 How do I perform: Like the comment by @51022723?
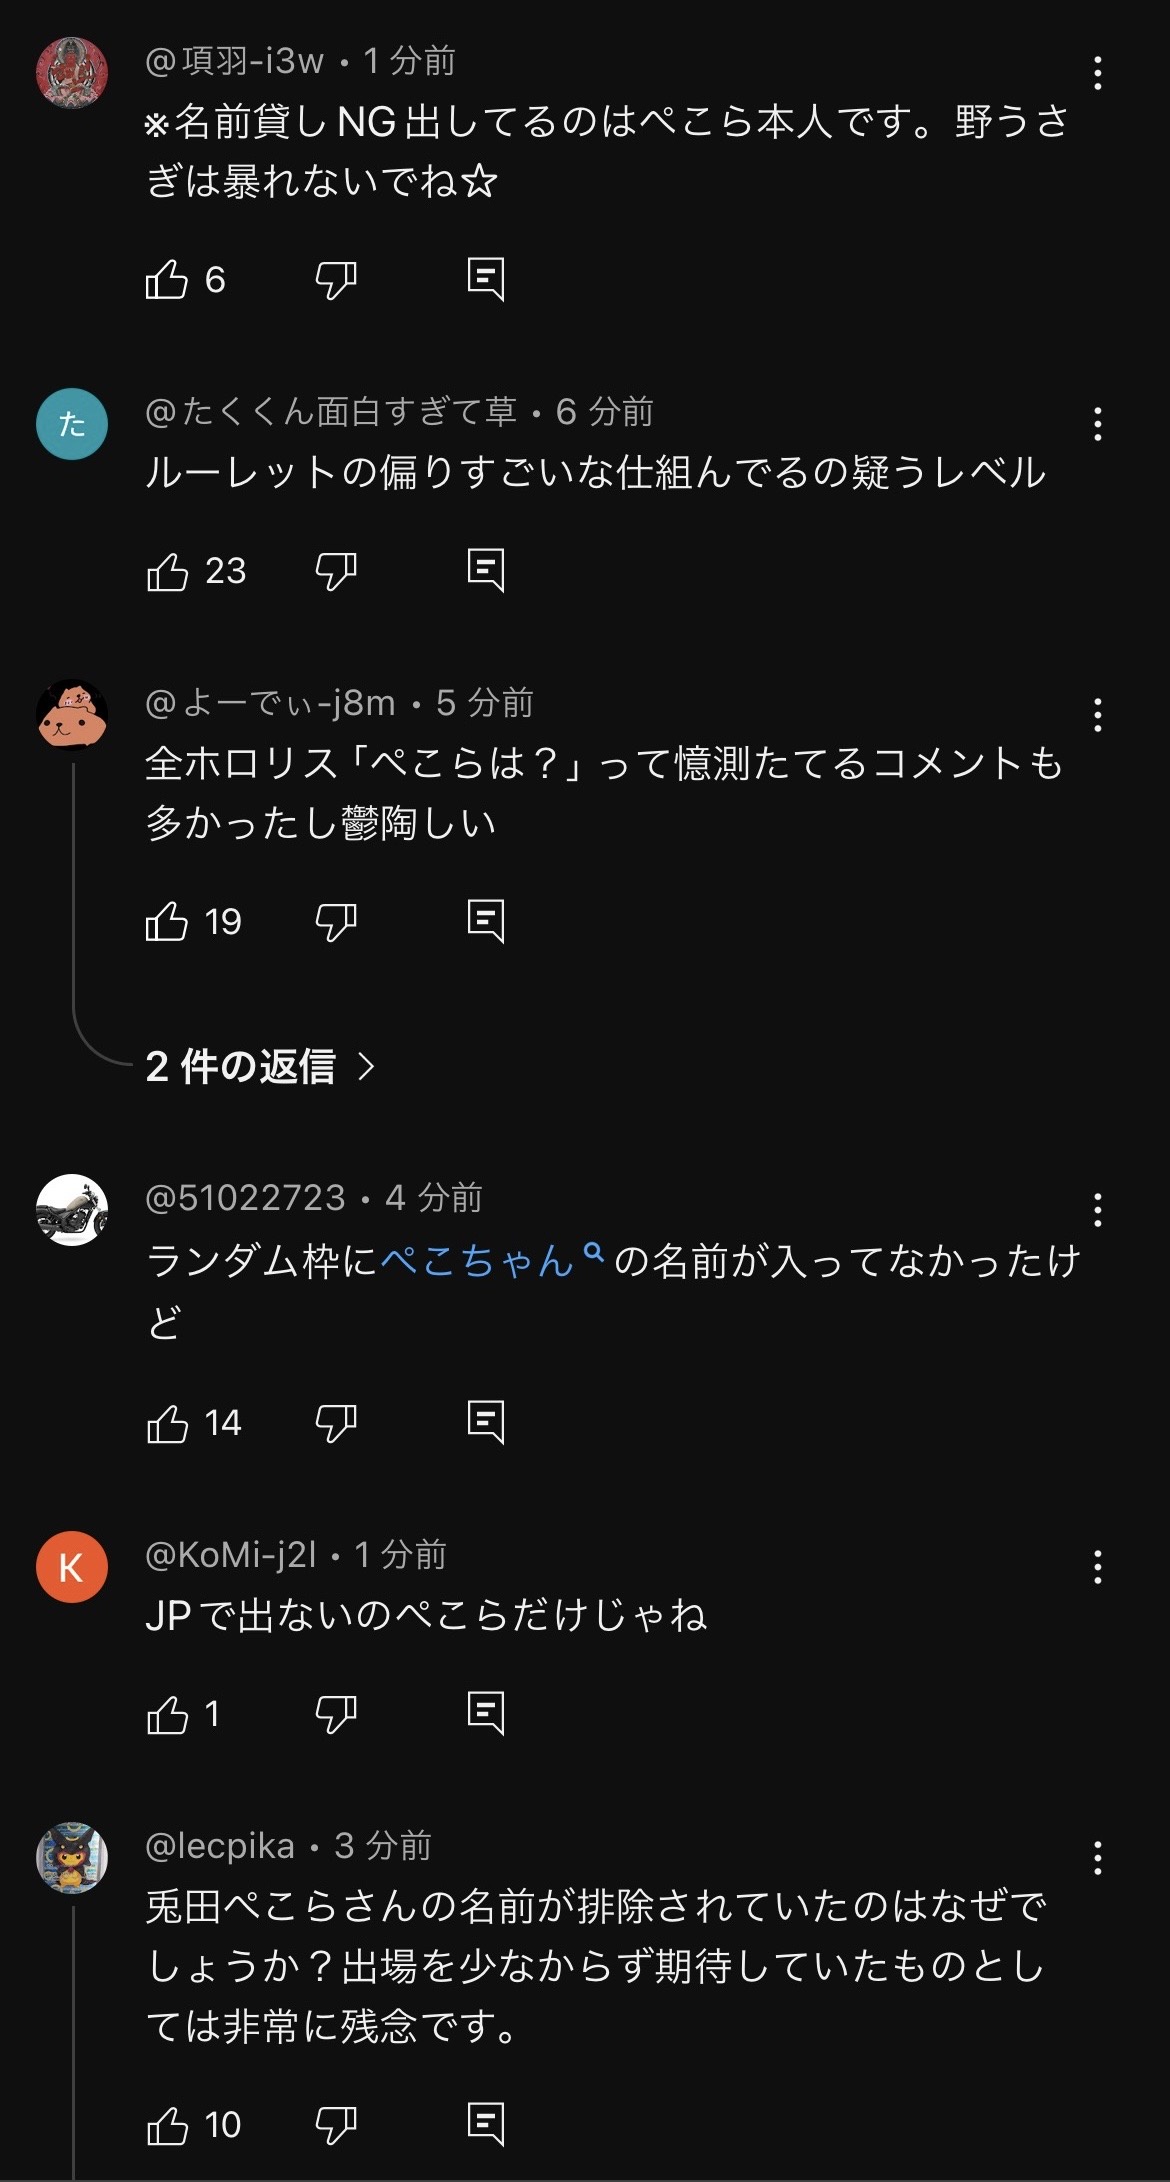(x=167, y=1423)
